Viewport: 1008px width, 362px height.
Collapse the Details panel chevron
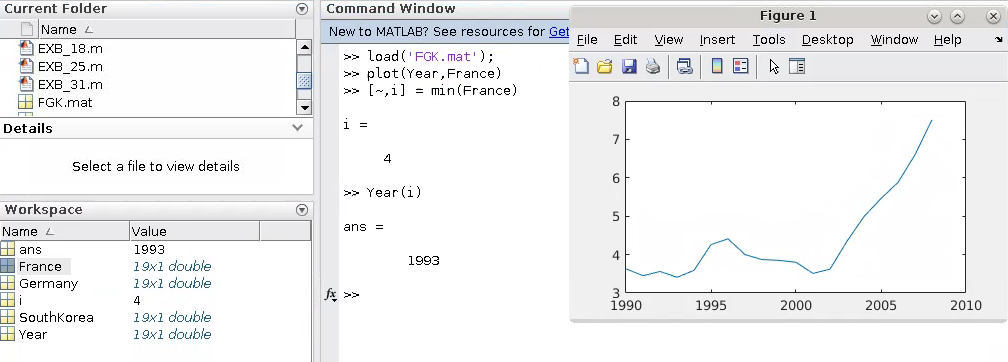[298, 127]
